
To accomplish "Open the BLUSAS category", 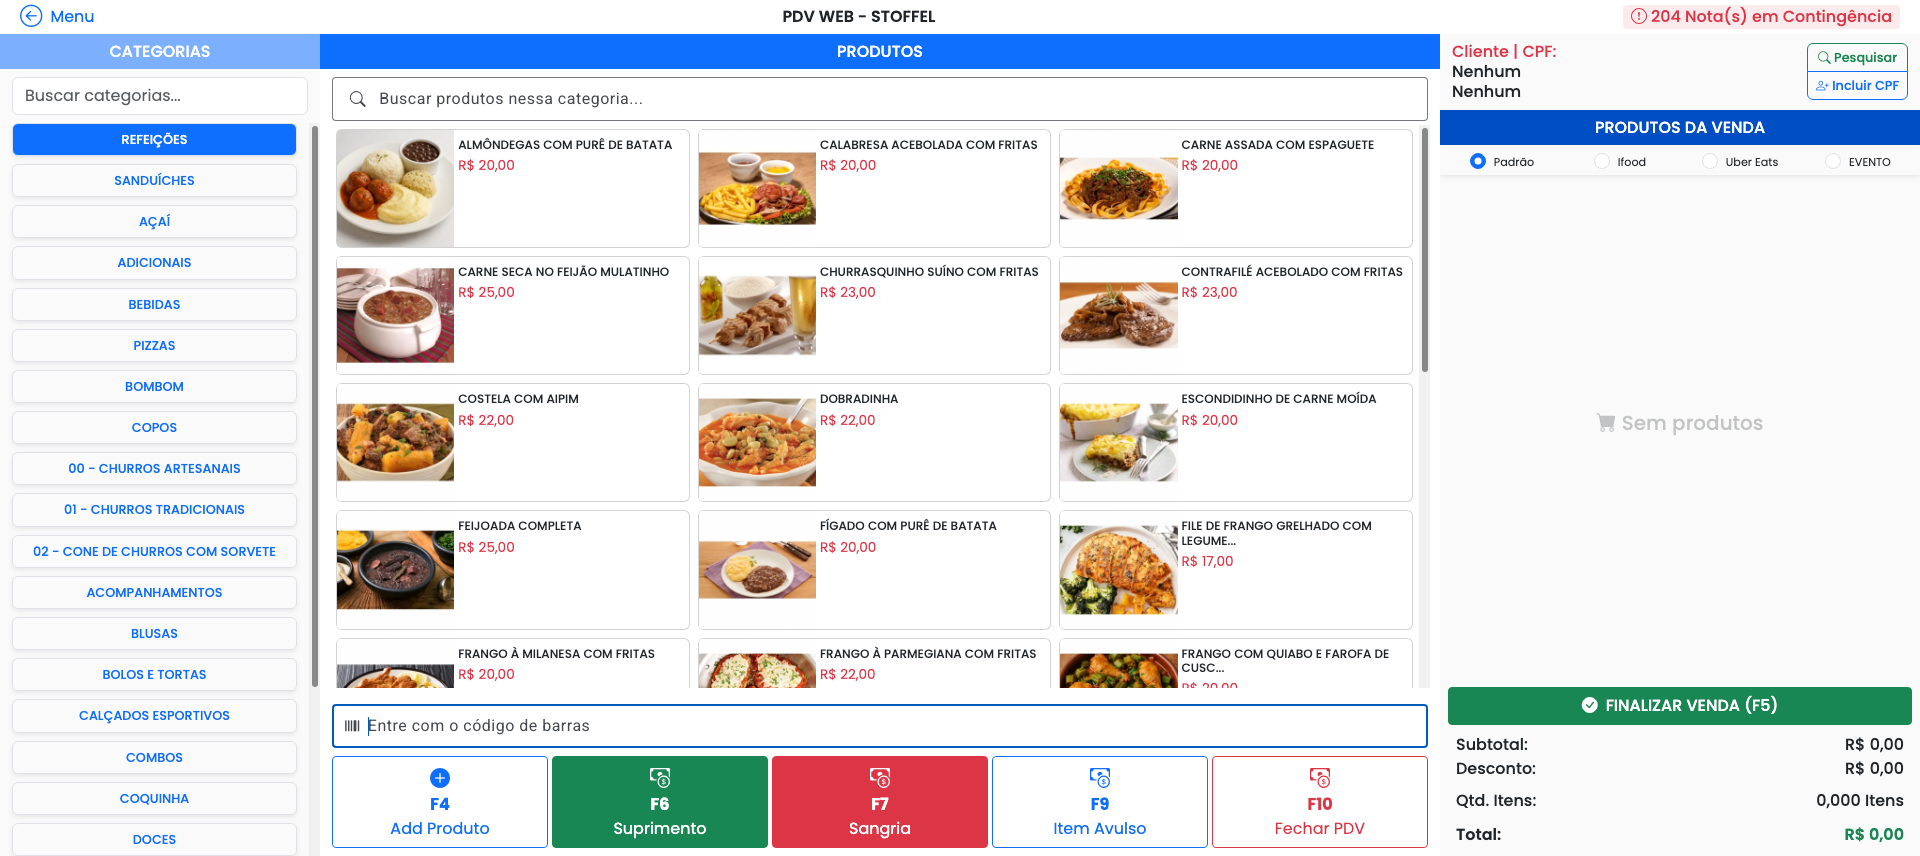I will tap(154, 634).
